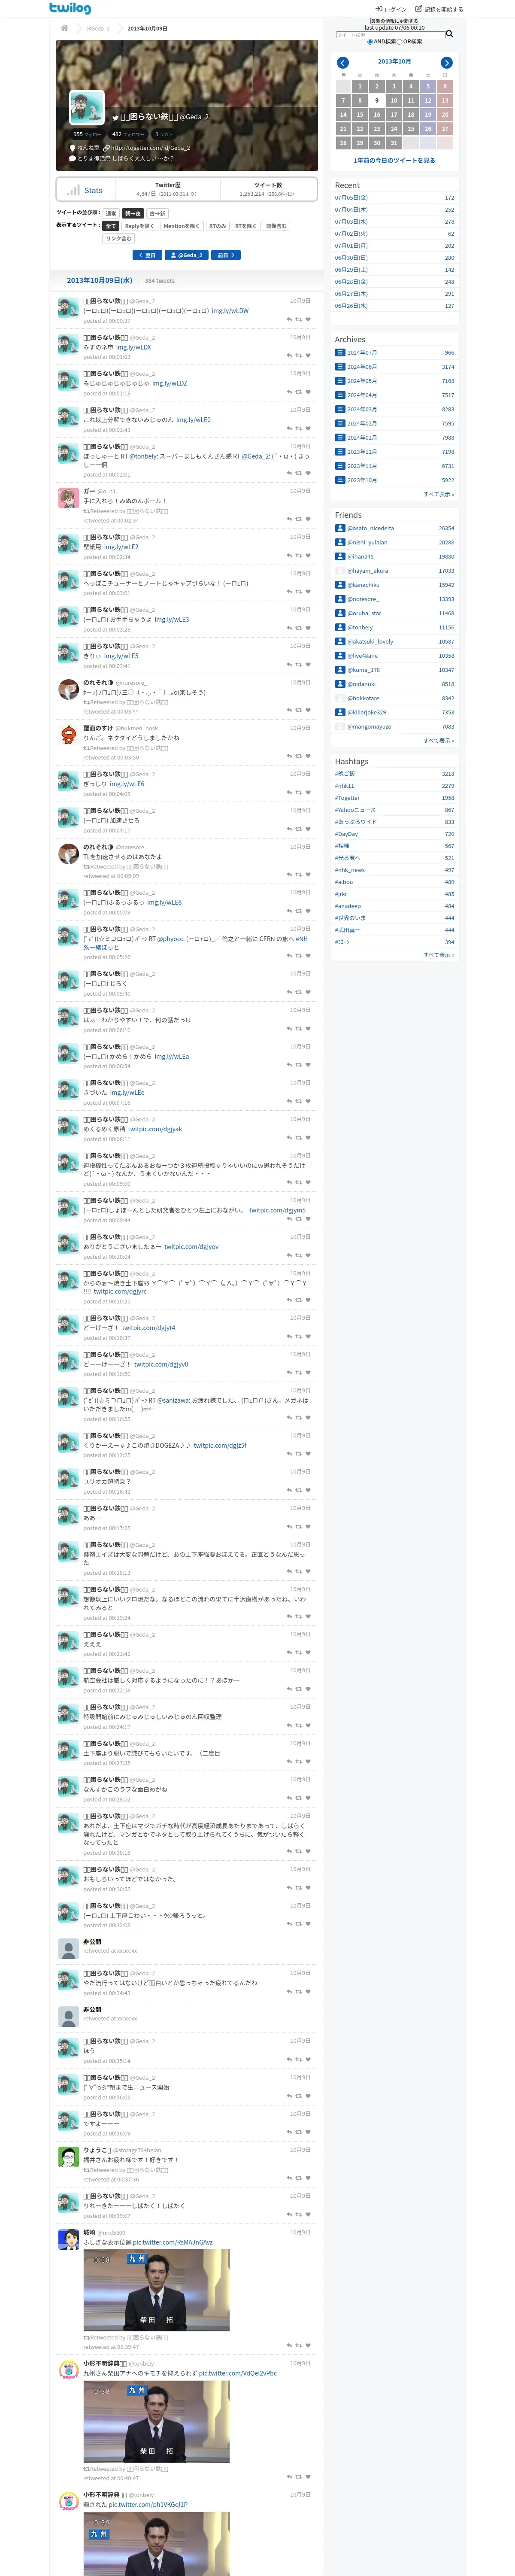Show 全て tweets filter
Image resolution: width=515 pixels, height=2576 pixels.
point(111,226)
